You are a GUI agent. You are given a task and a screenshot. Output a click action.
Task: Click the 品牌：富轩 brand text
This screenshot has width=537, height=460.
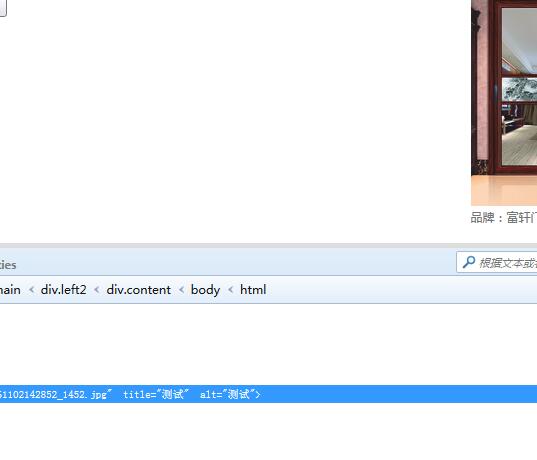tap(503, 217)
